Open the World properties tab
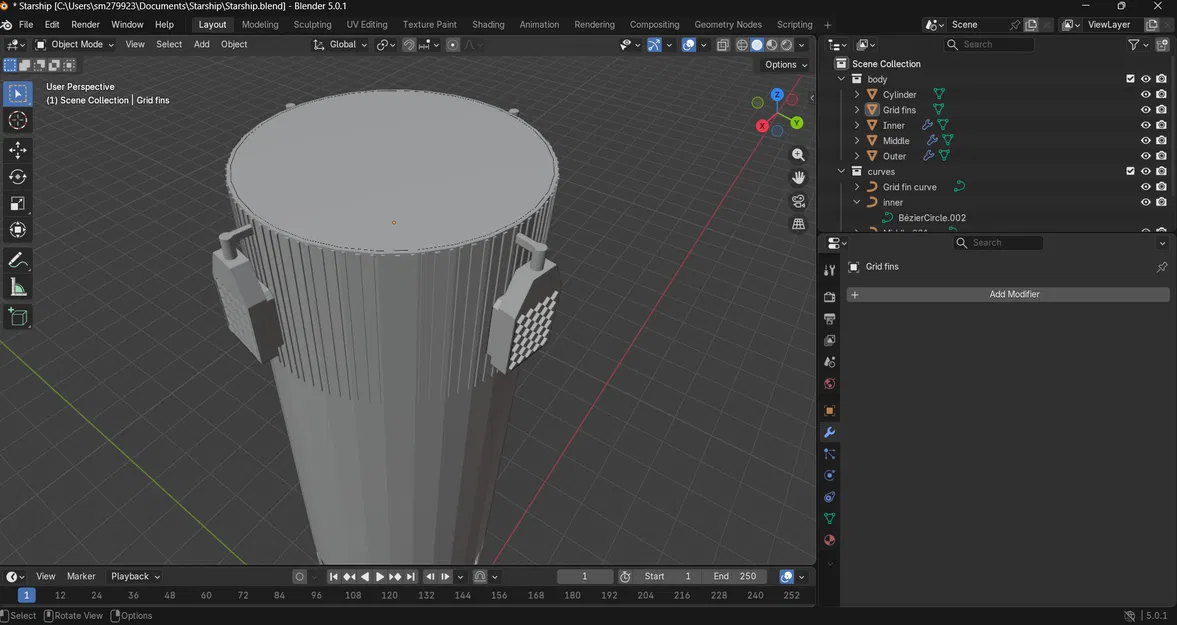This screenshot has width=1177, height=625. coord(829,380)
